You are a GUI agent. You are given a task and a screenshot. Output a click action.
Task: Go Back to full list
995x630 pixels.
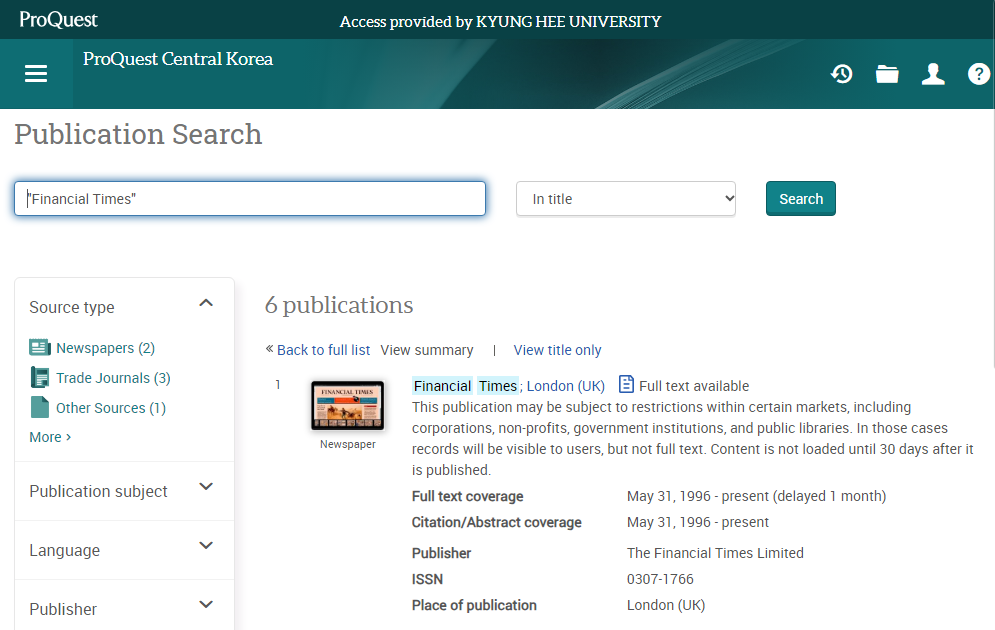click(322, 350)
